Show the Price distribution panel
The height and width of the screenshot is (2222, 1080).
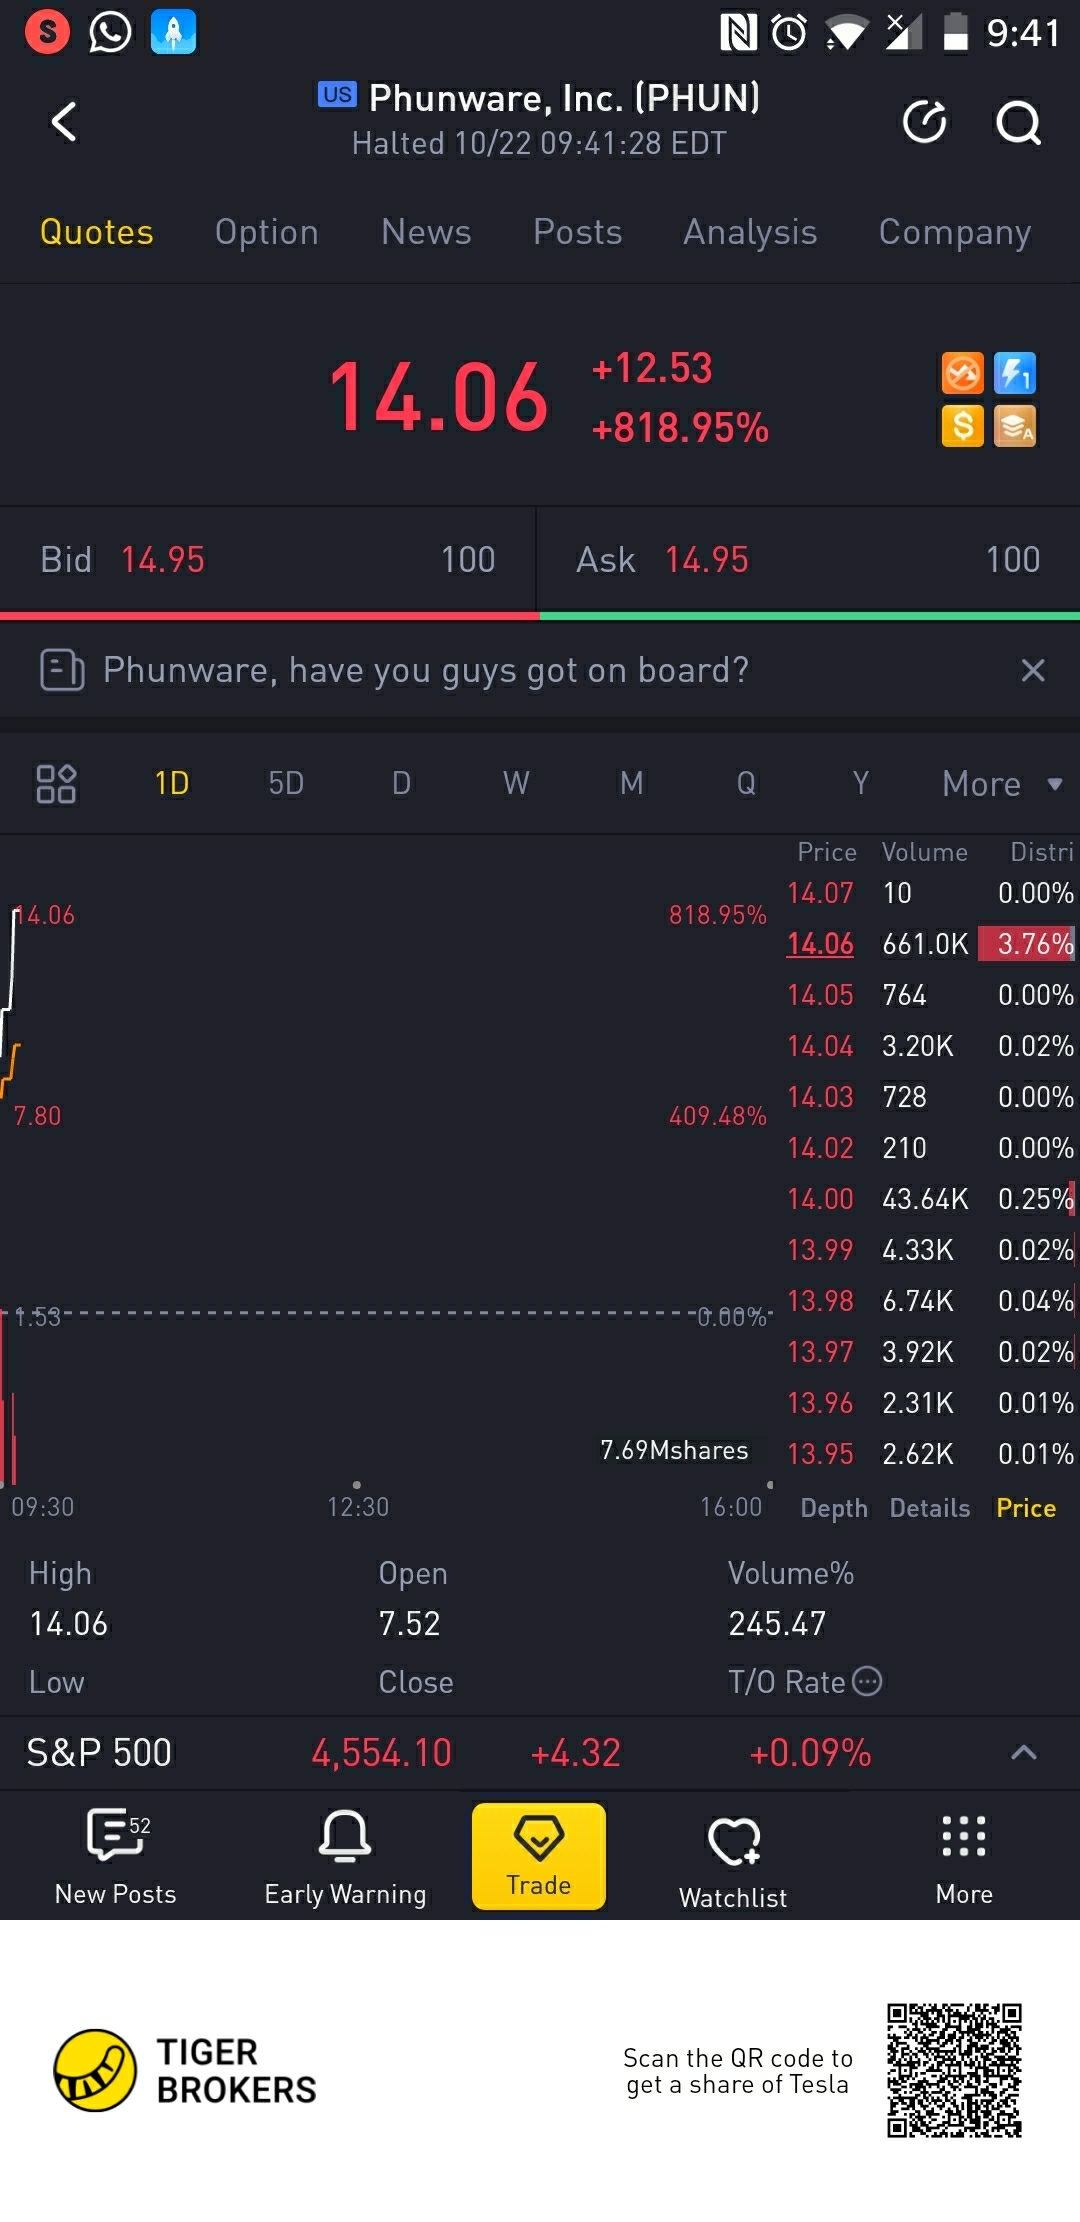pyautogui.click(x=1026, y=1508)
